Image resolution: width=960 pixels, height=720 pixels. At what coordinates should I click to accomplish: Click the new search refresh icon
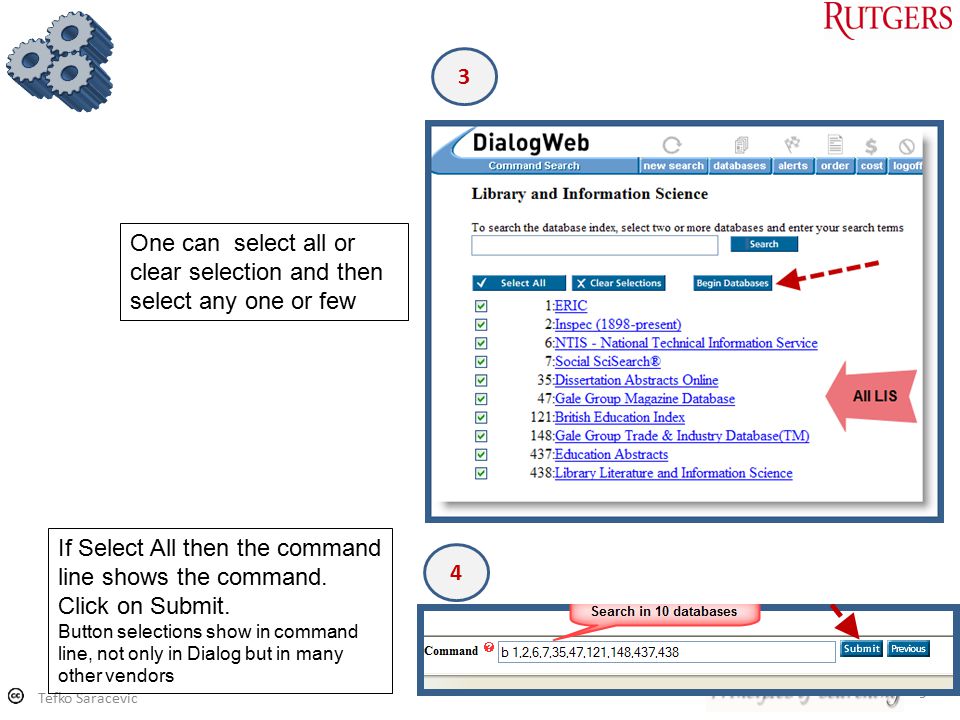click(672, 145)
